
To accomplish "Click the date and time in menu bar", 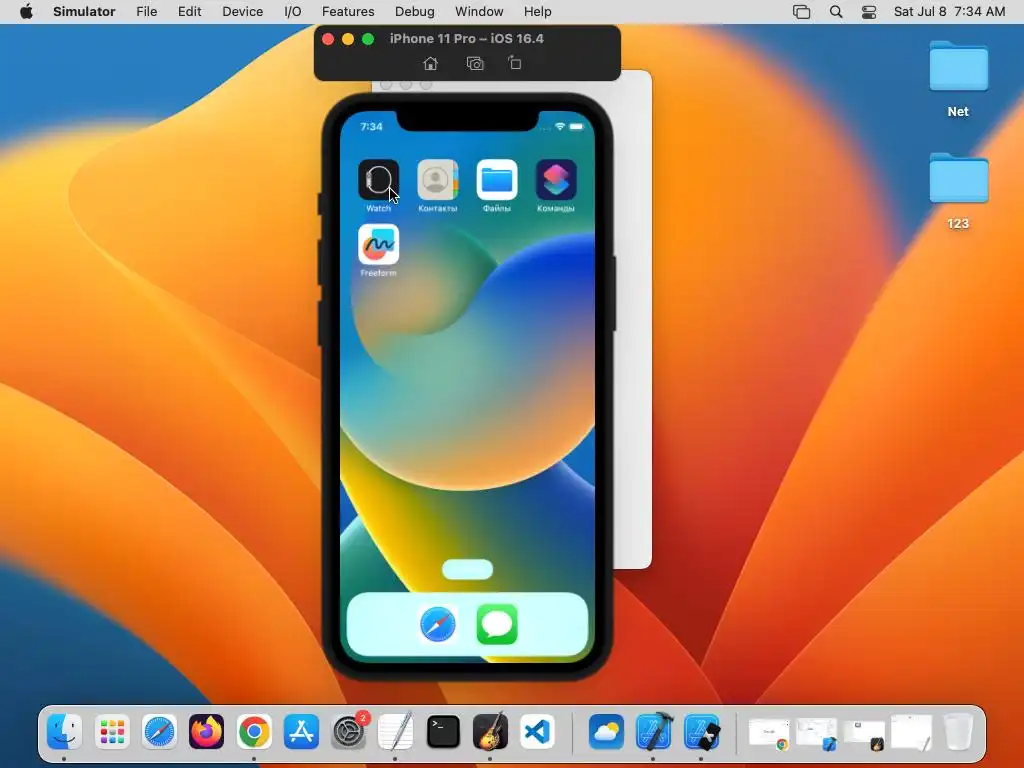I will [950, 12].
